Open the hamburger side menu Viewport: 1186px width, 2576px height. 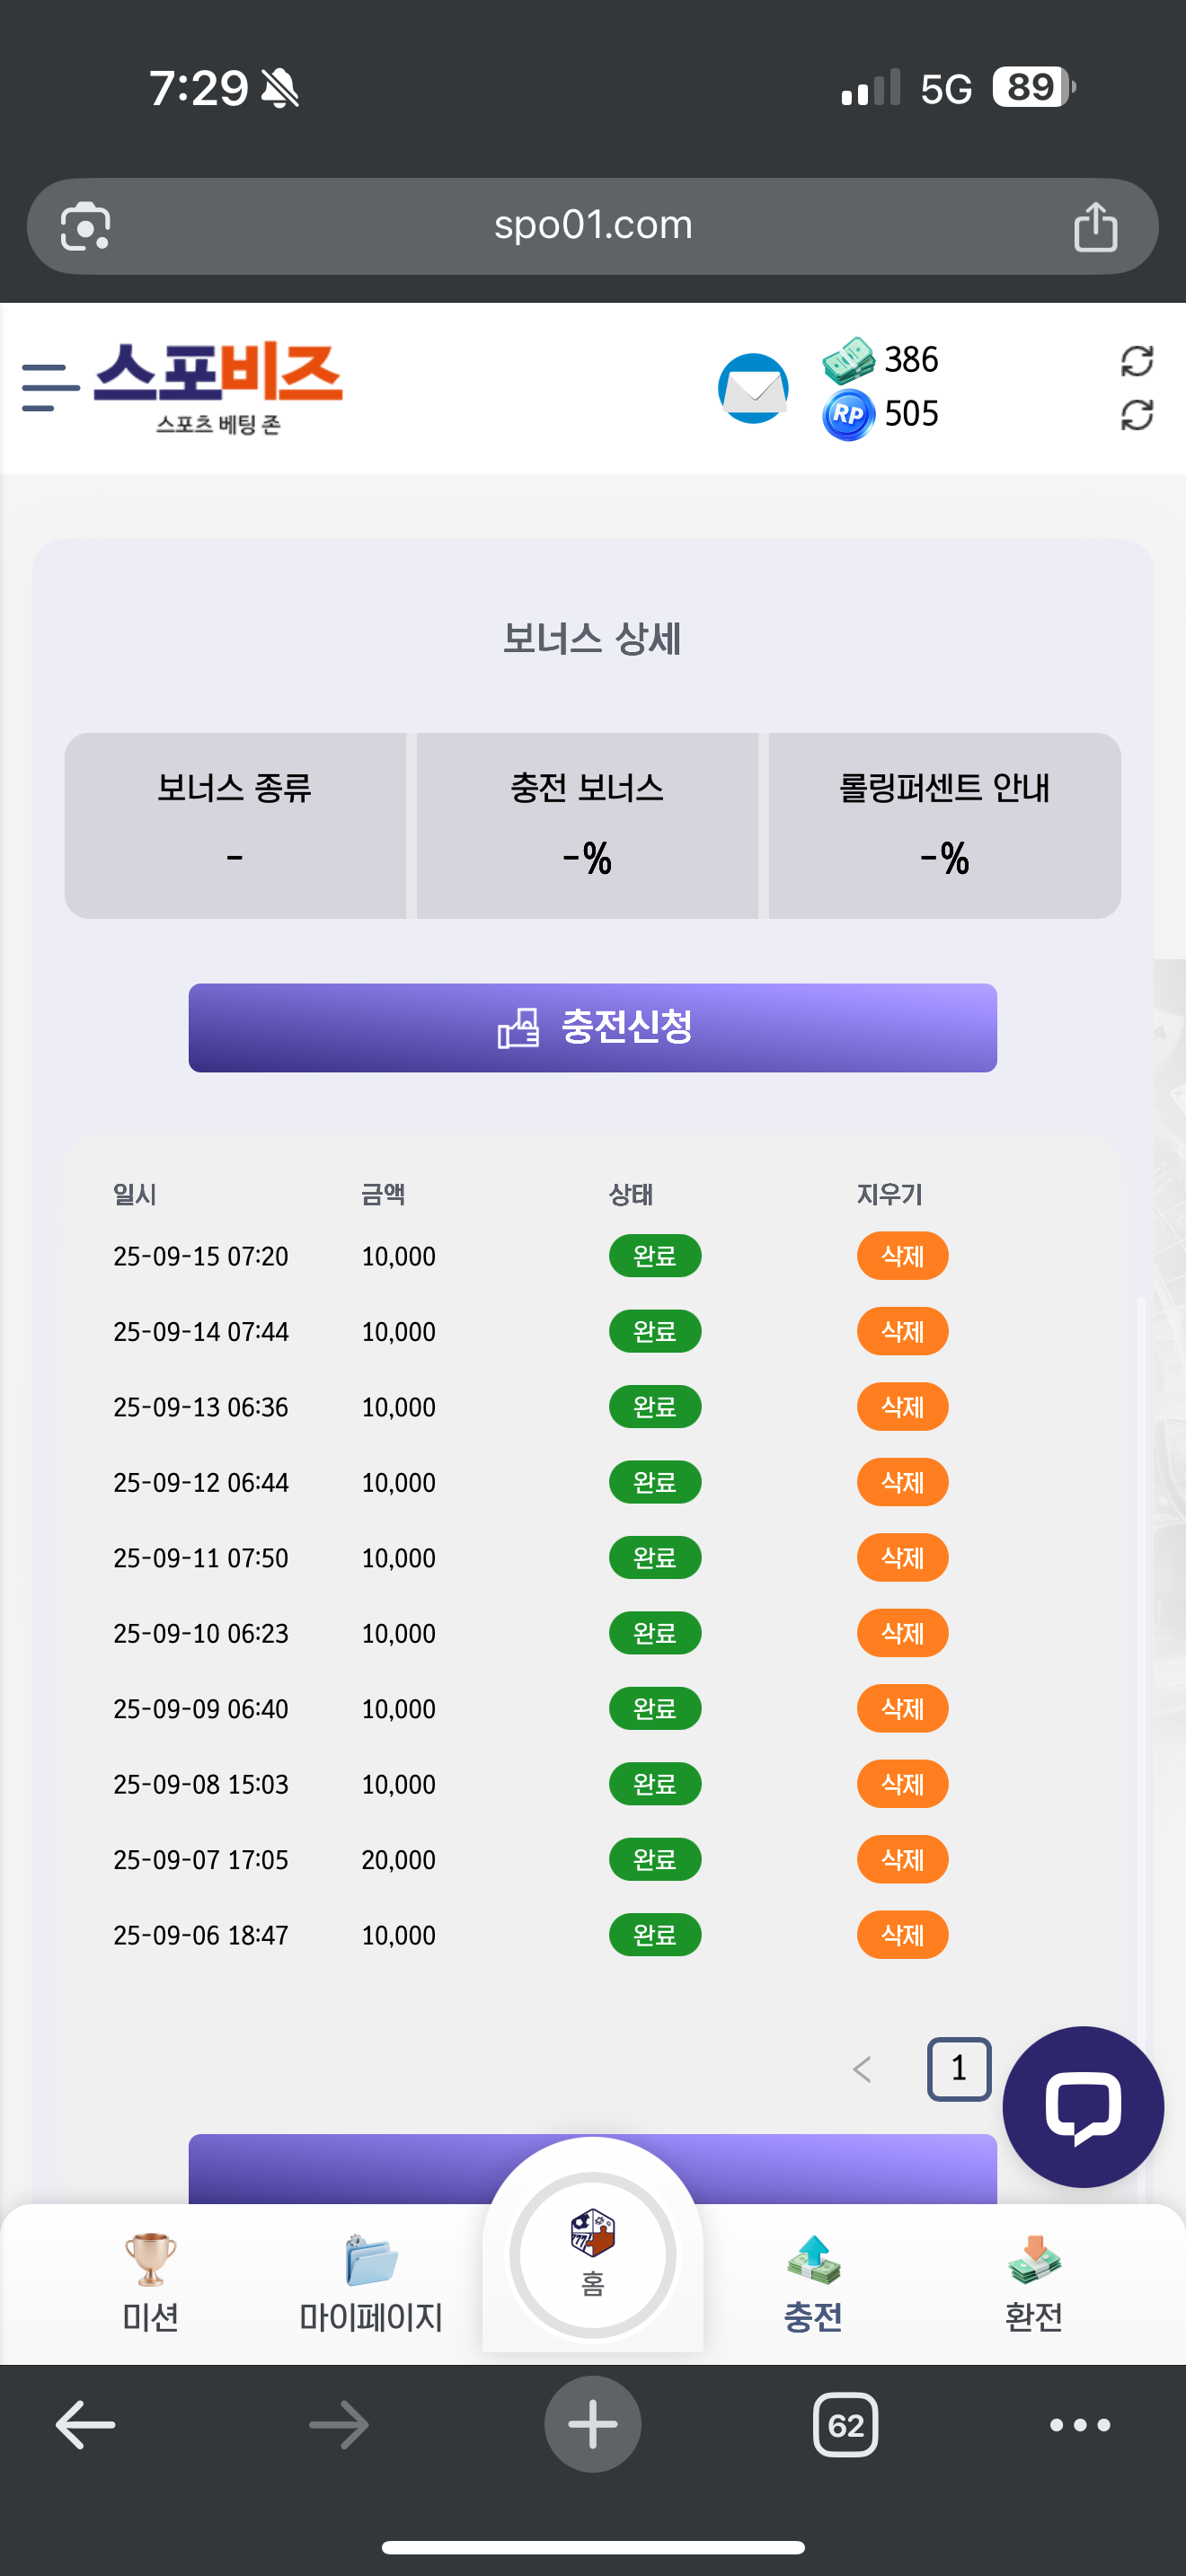tap(50, 388)
